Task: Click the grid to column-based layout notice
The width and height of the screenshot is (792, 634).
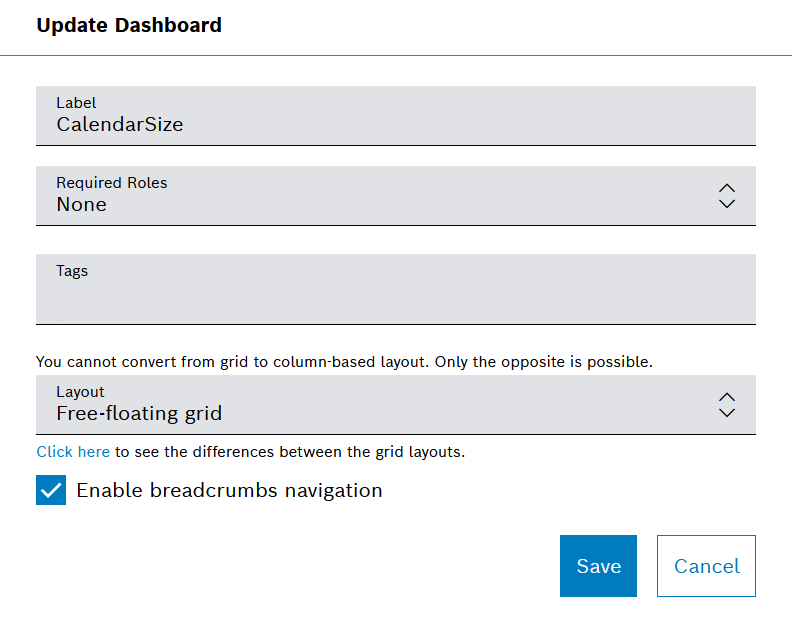Action: 344,362
